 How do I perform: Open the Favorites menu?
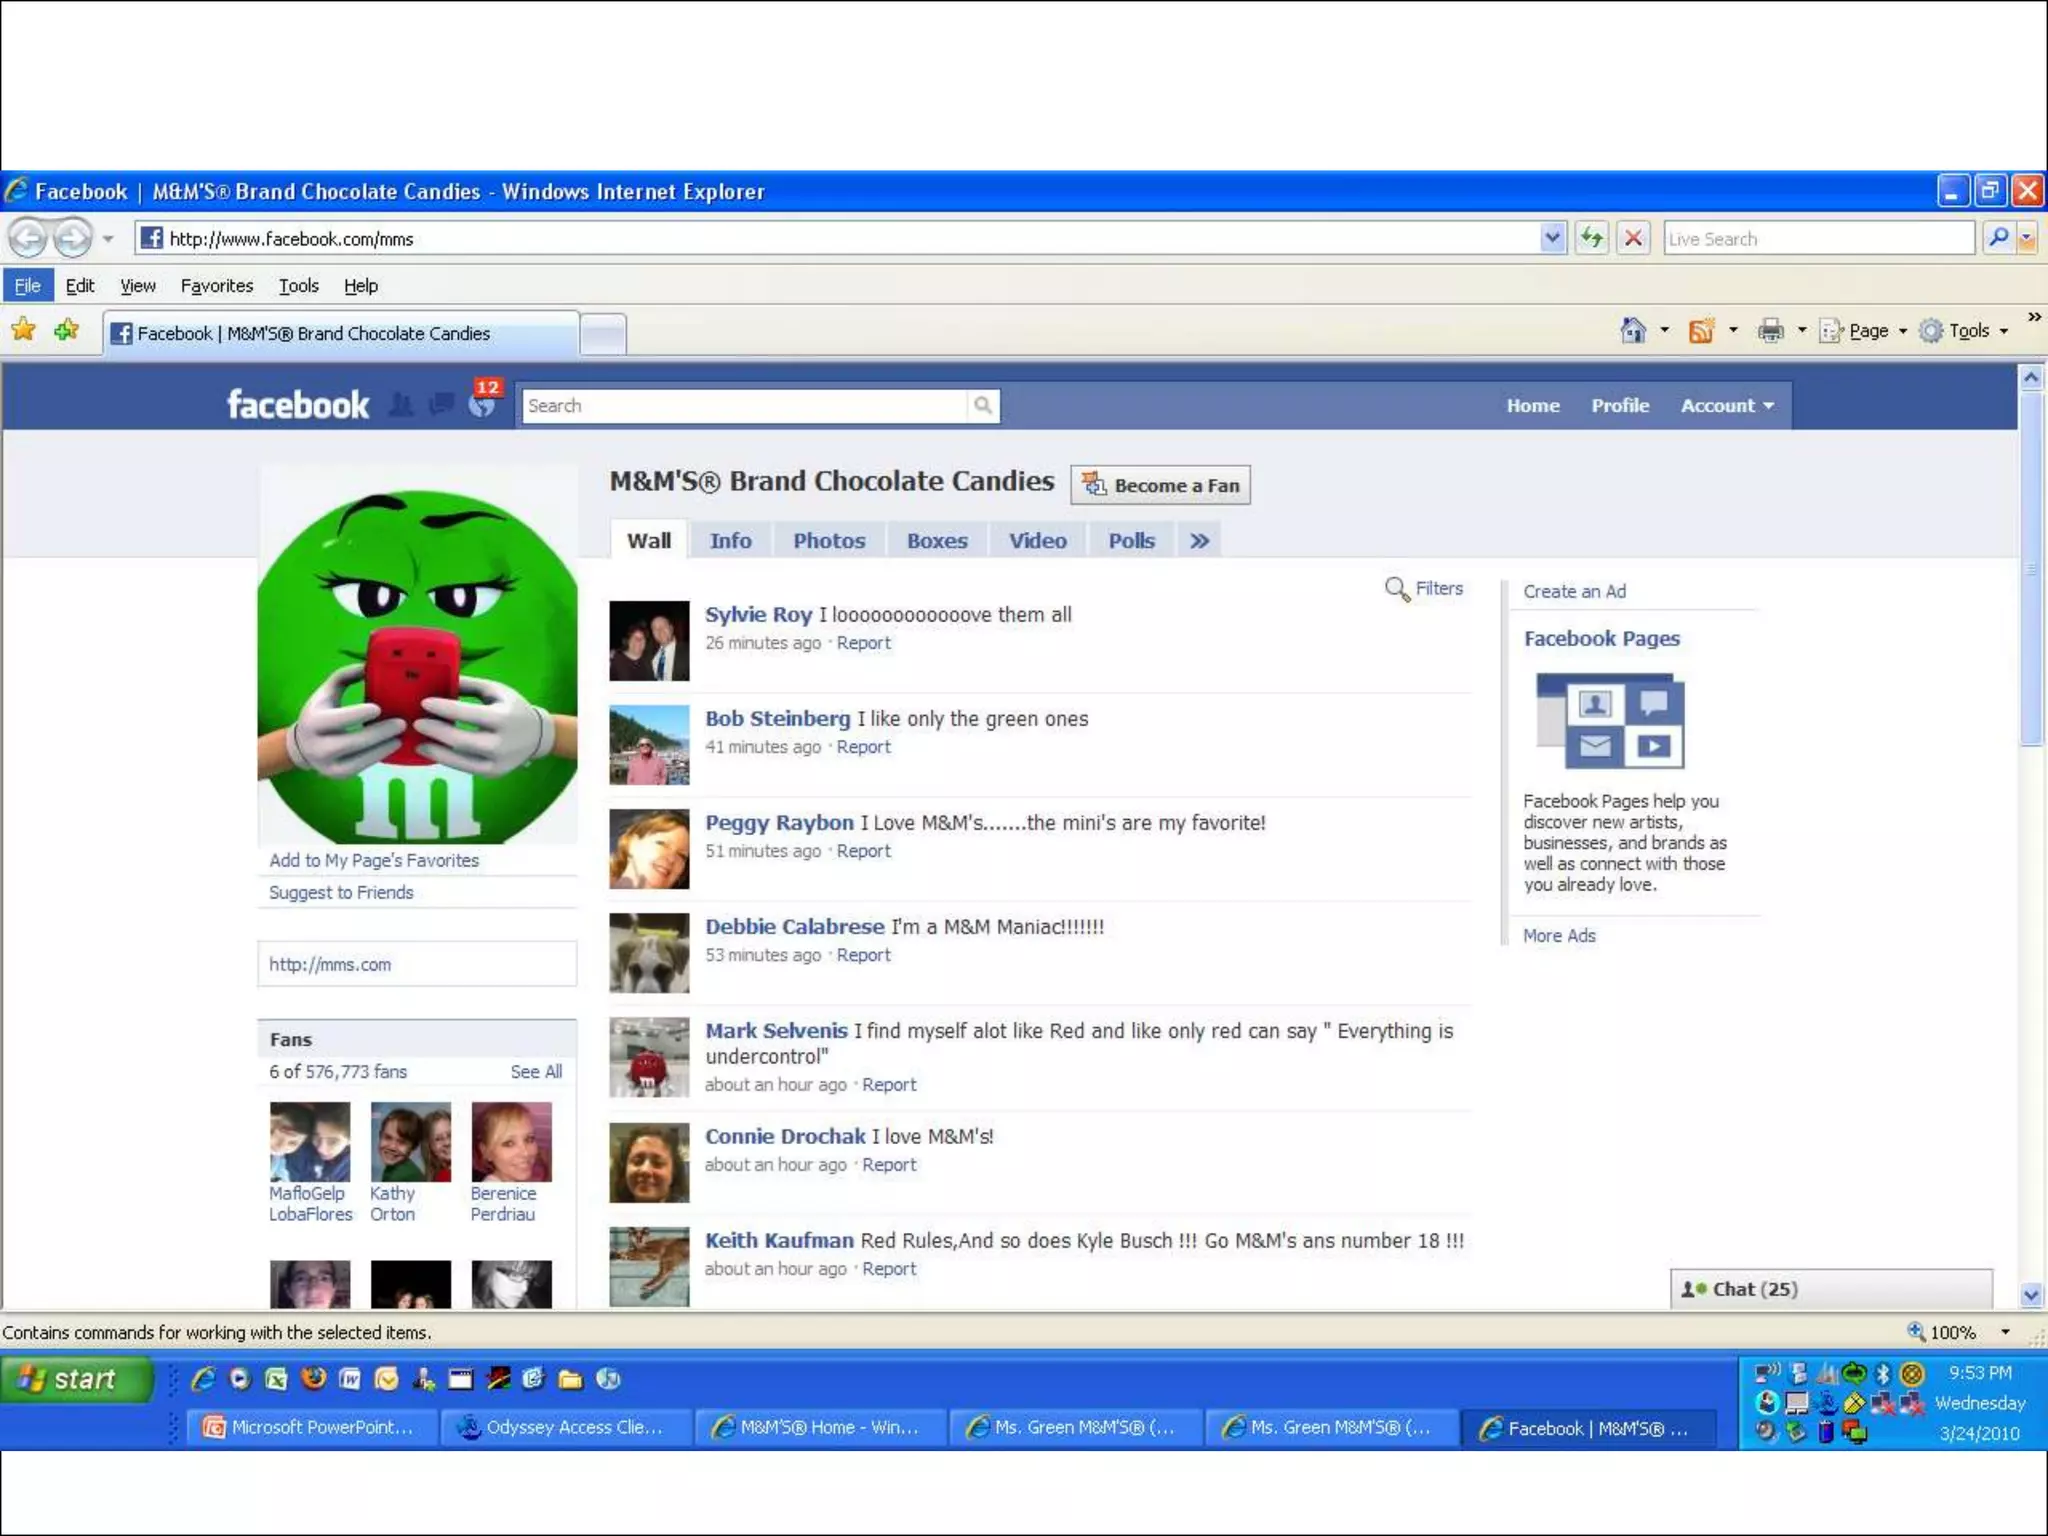click(217, 286)
